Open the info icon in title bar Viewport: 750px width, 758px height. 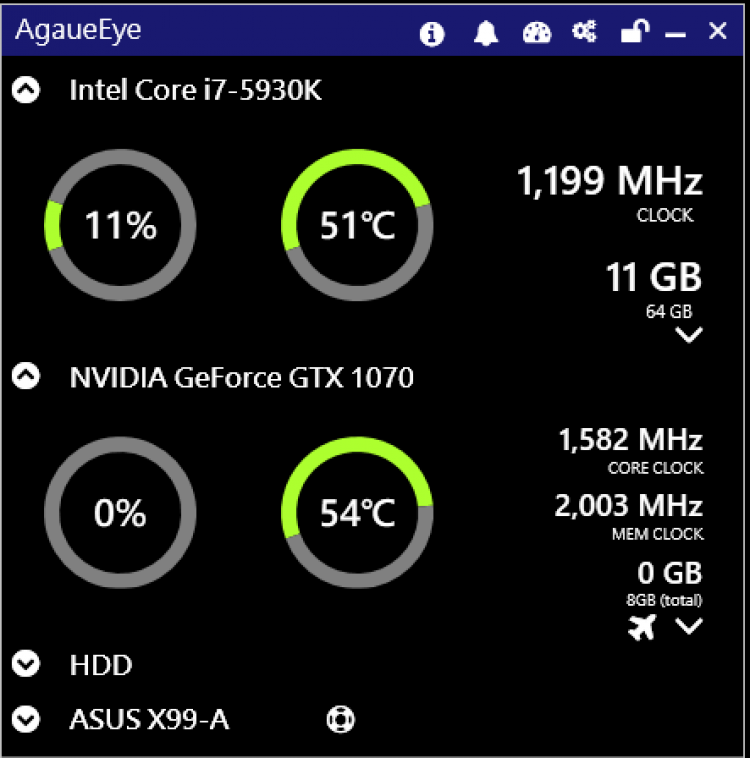point(432,34)
